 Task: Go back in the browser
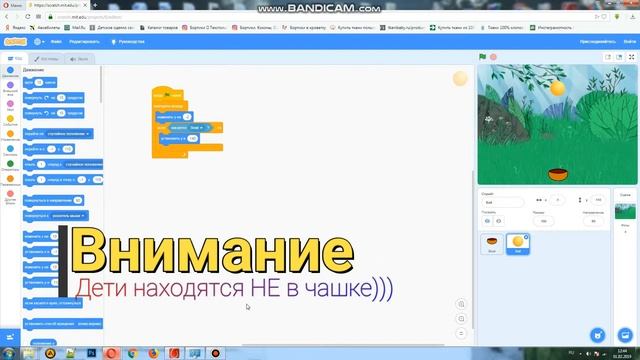point(7,17)
